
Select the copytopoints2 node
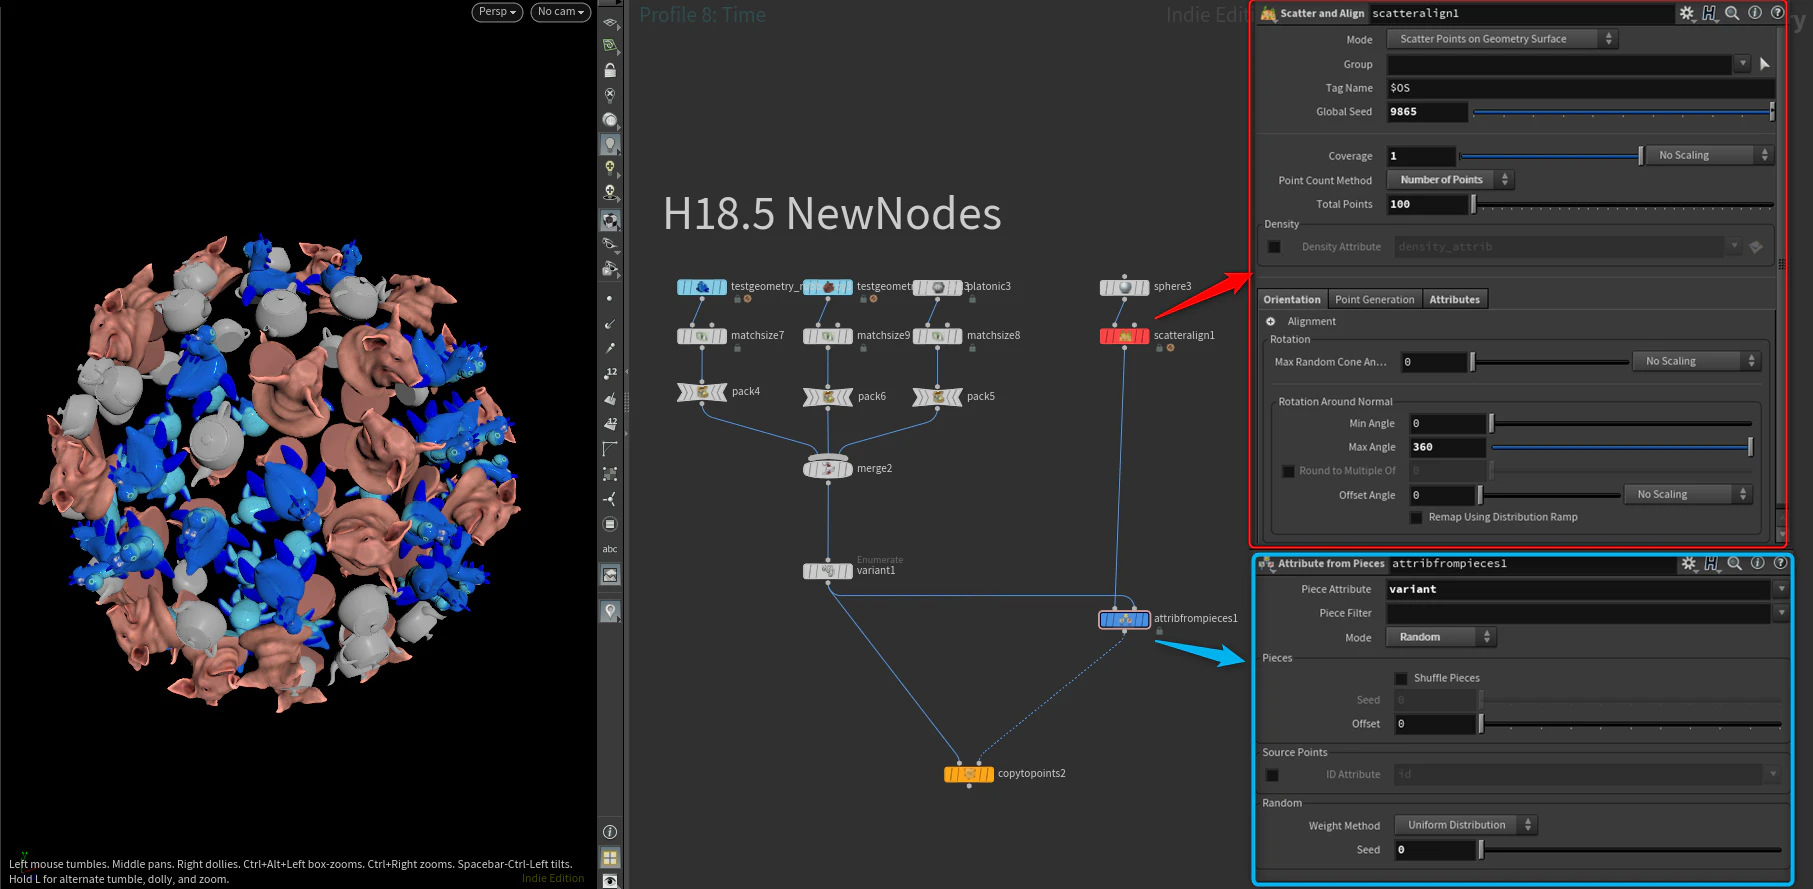[x=969, y=774]
